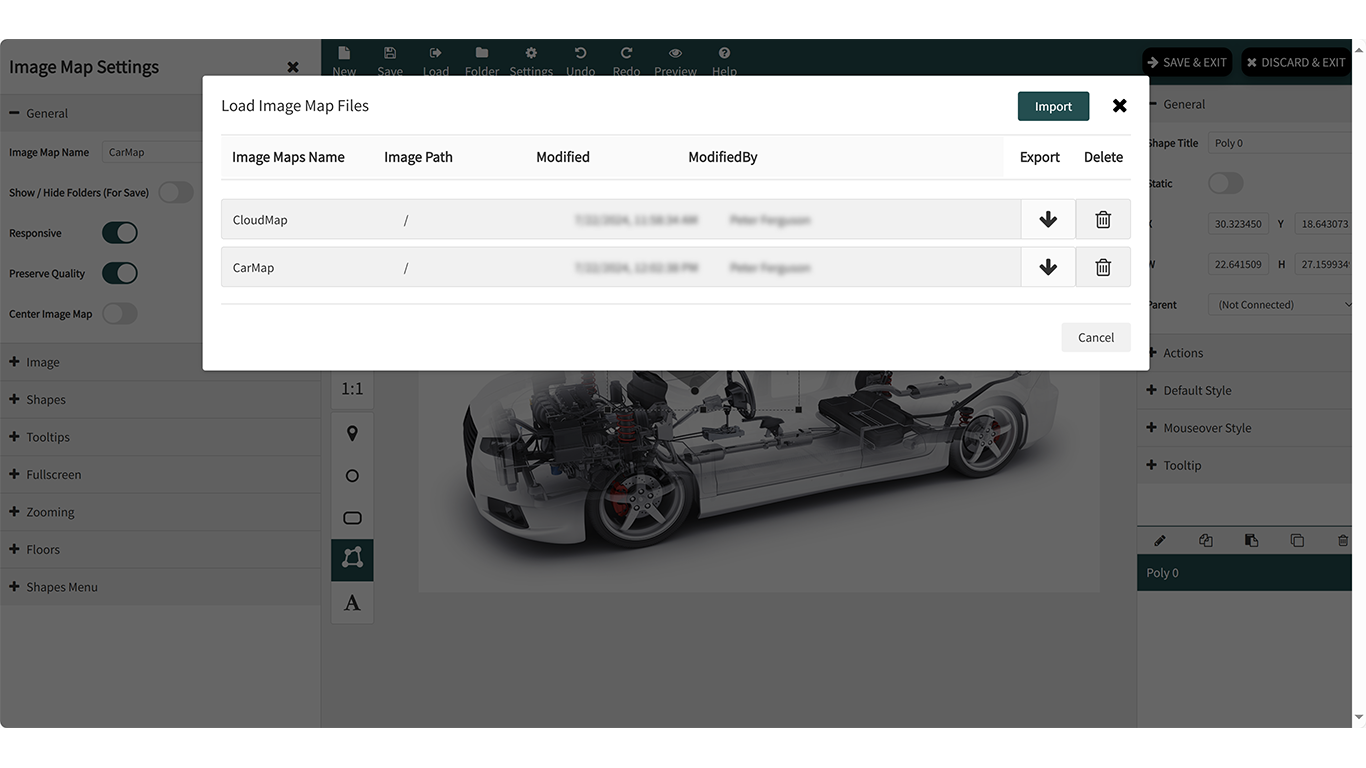Click the Import button

tap(1053, 106)
